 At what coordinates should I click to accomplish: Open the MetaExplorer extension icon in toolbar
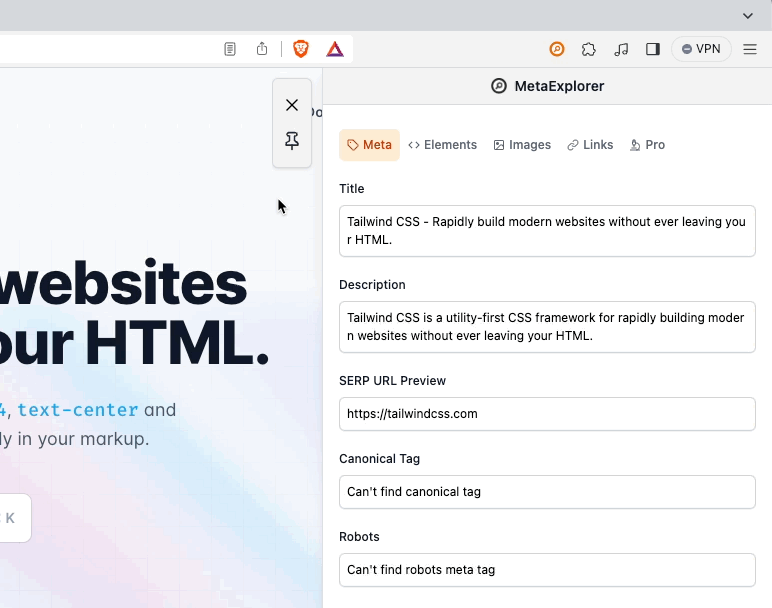tap(557, 49)
